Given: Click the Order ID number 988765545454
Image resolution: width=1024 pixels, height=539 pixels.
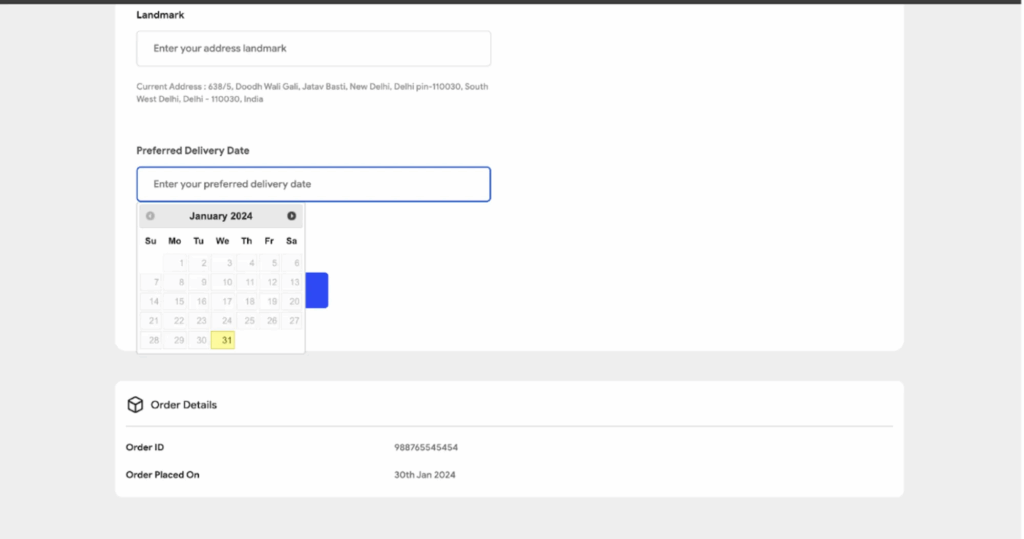Looking at the screenshot, I should coord(426,448).
